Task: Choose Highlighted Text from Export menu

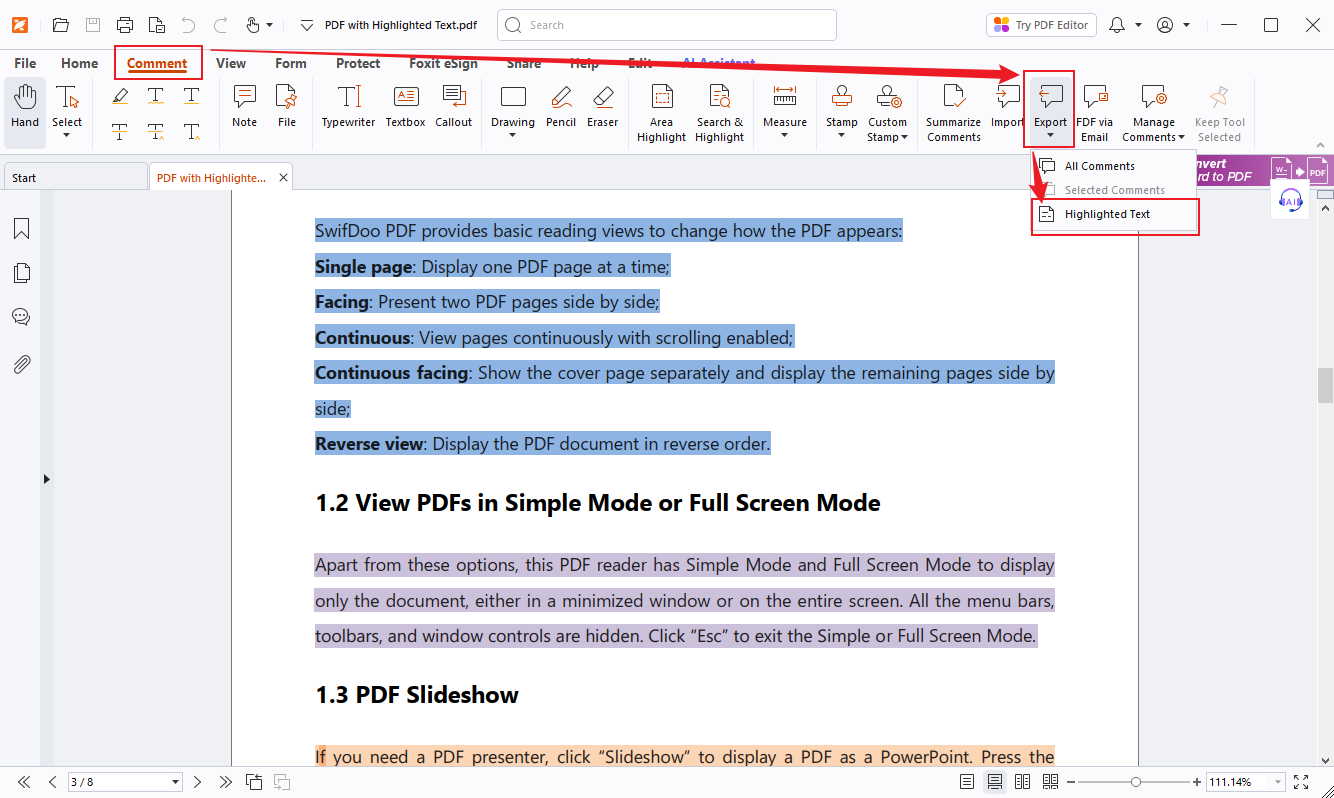Action: coord(1107,214)
